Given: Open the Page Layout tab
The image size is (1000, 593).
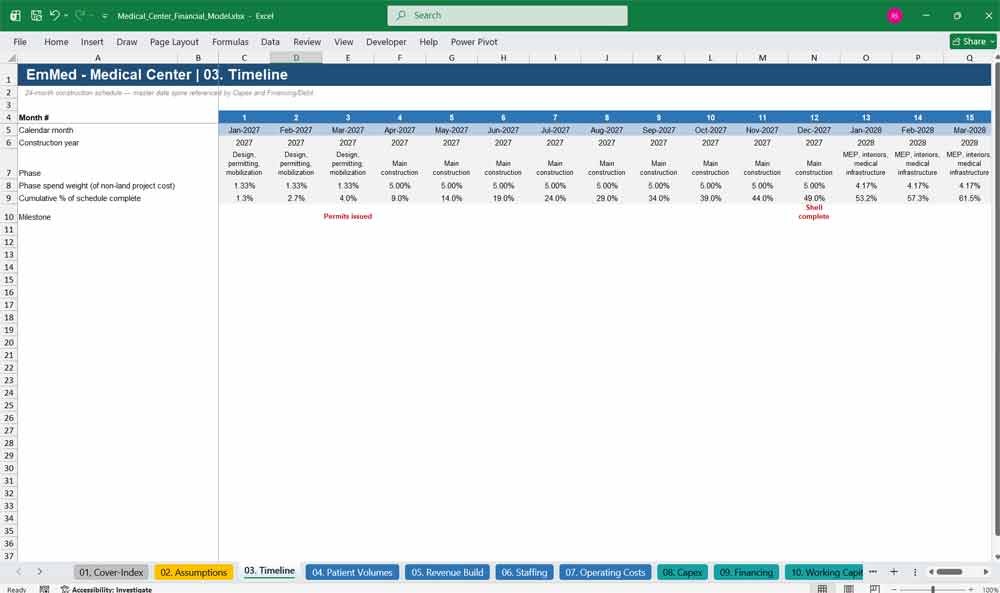Looking at the screenshot, I should [174, 41].
